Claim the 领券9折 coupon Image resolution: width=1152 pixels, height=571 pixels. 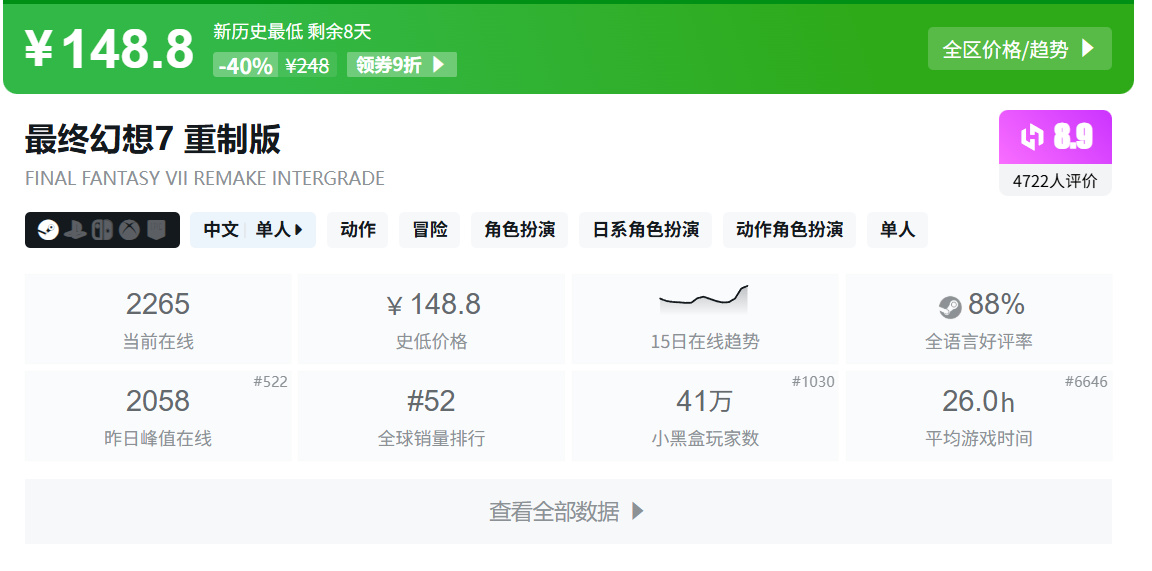tap(402, 65)
